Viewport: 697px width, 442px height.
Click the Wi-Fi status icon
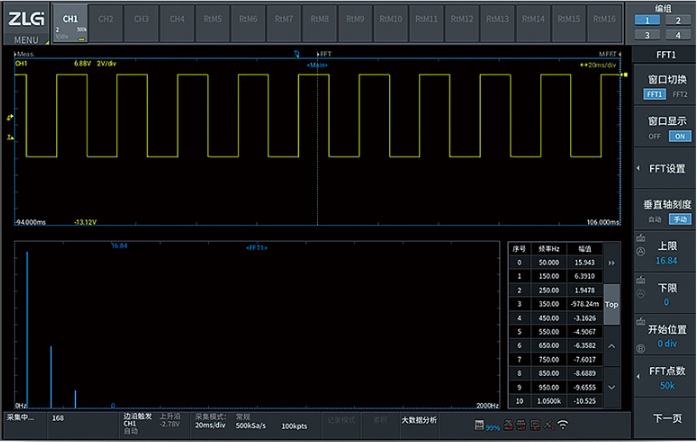563,425
